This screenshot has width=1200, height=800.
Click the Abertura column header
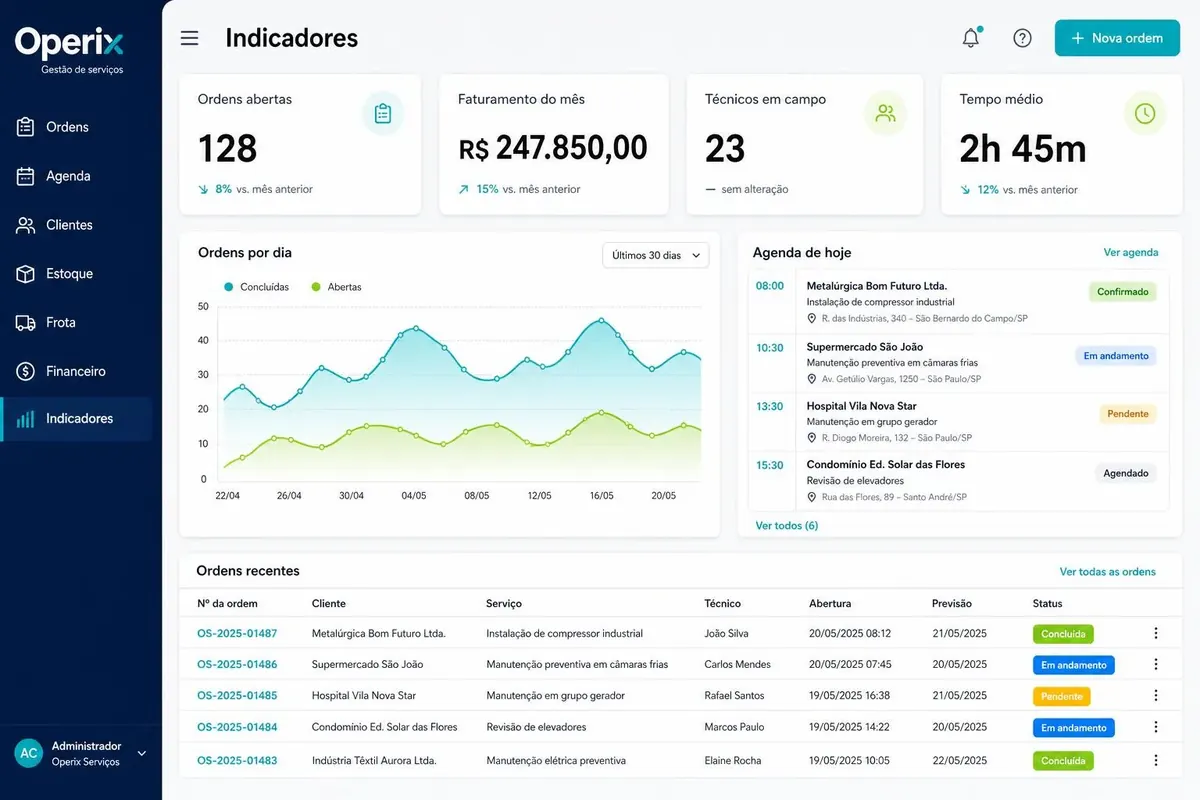point(830,603)
